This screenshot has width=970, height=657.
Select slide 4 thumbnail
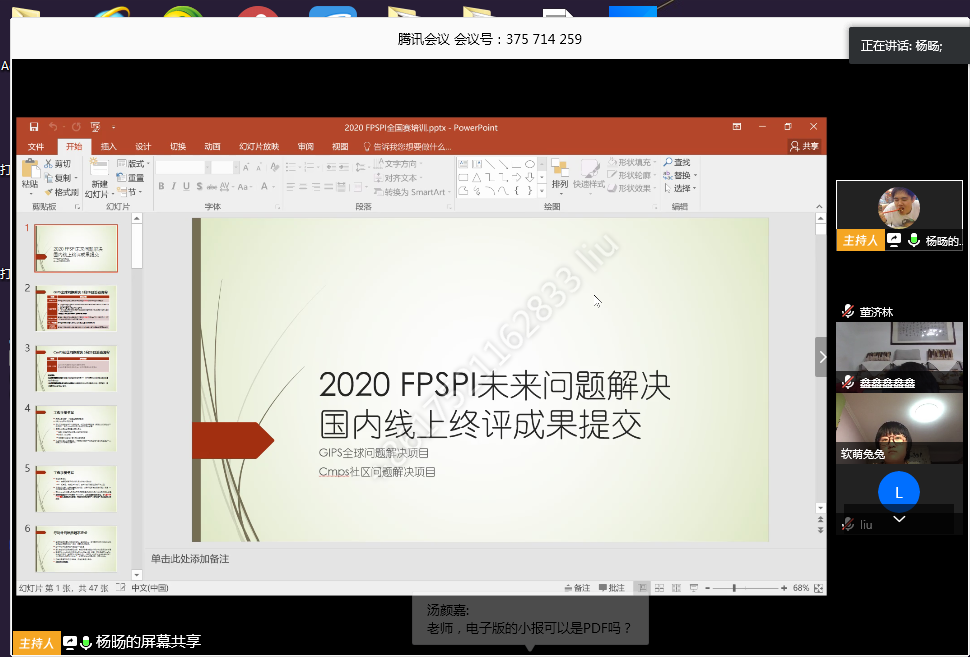[x=76, y=428]
